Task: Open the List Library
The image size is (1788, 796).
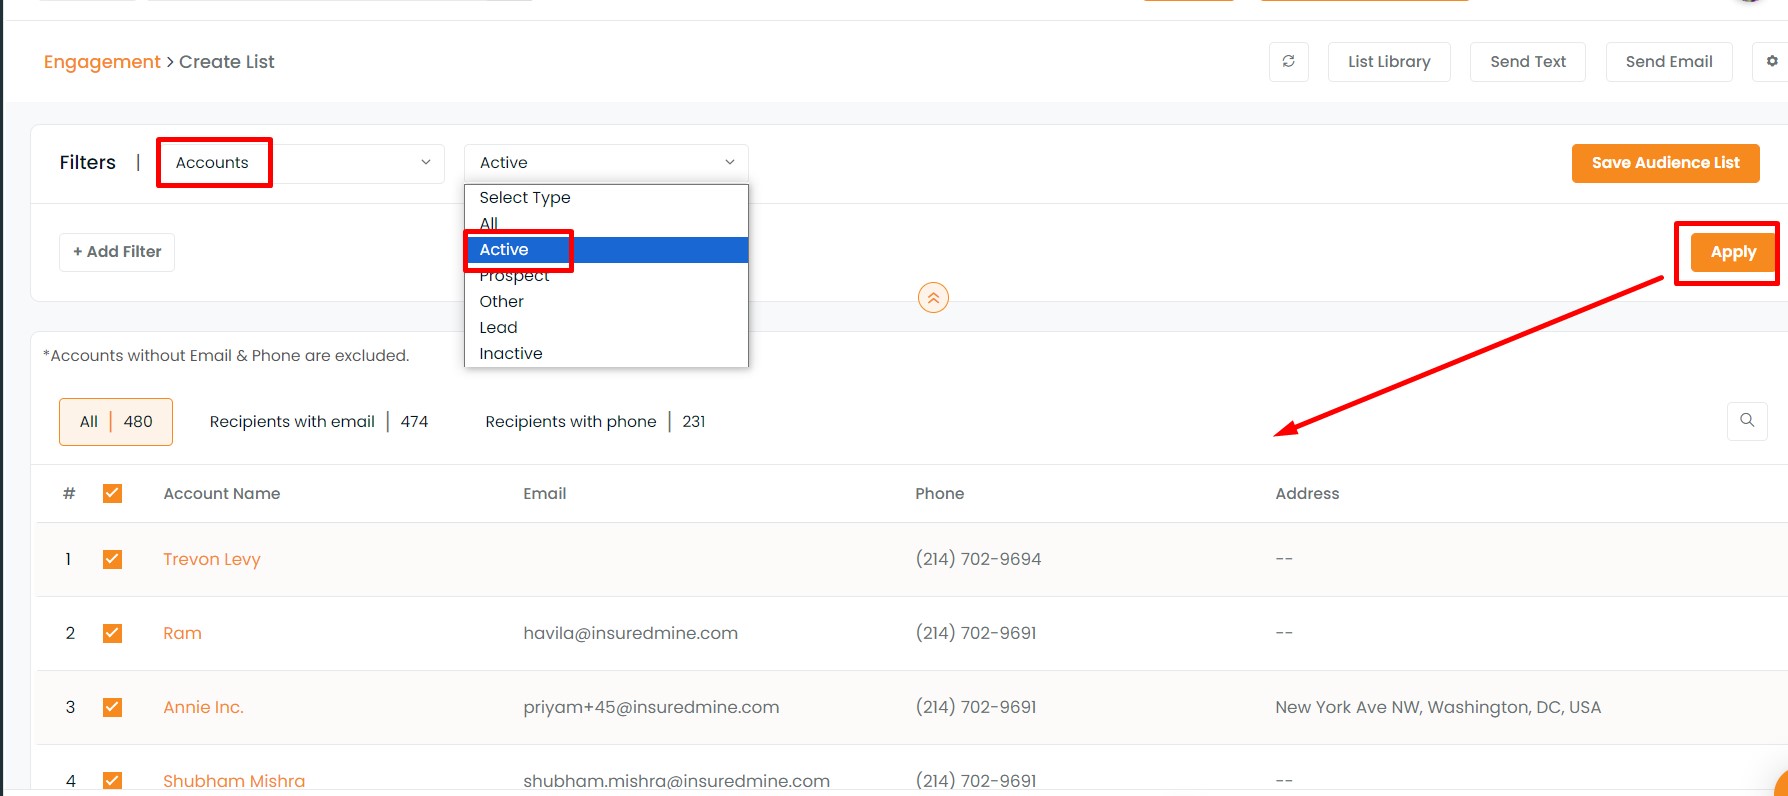Action: tap(1389, 62)
